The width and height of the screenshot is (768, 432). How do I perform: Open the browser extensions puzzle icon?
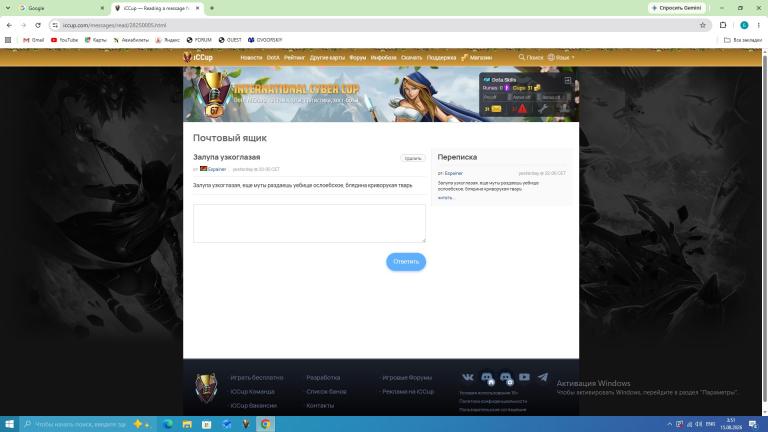pos(723,25)
